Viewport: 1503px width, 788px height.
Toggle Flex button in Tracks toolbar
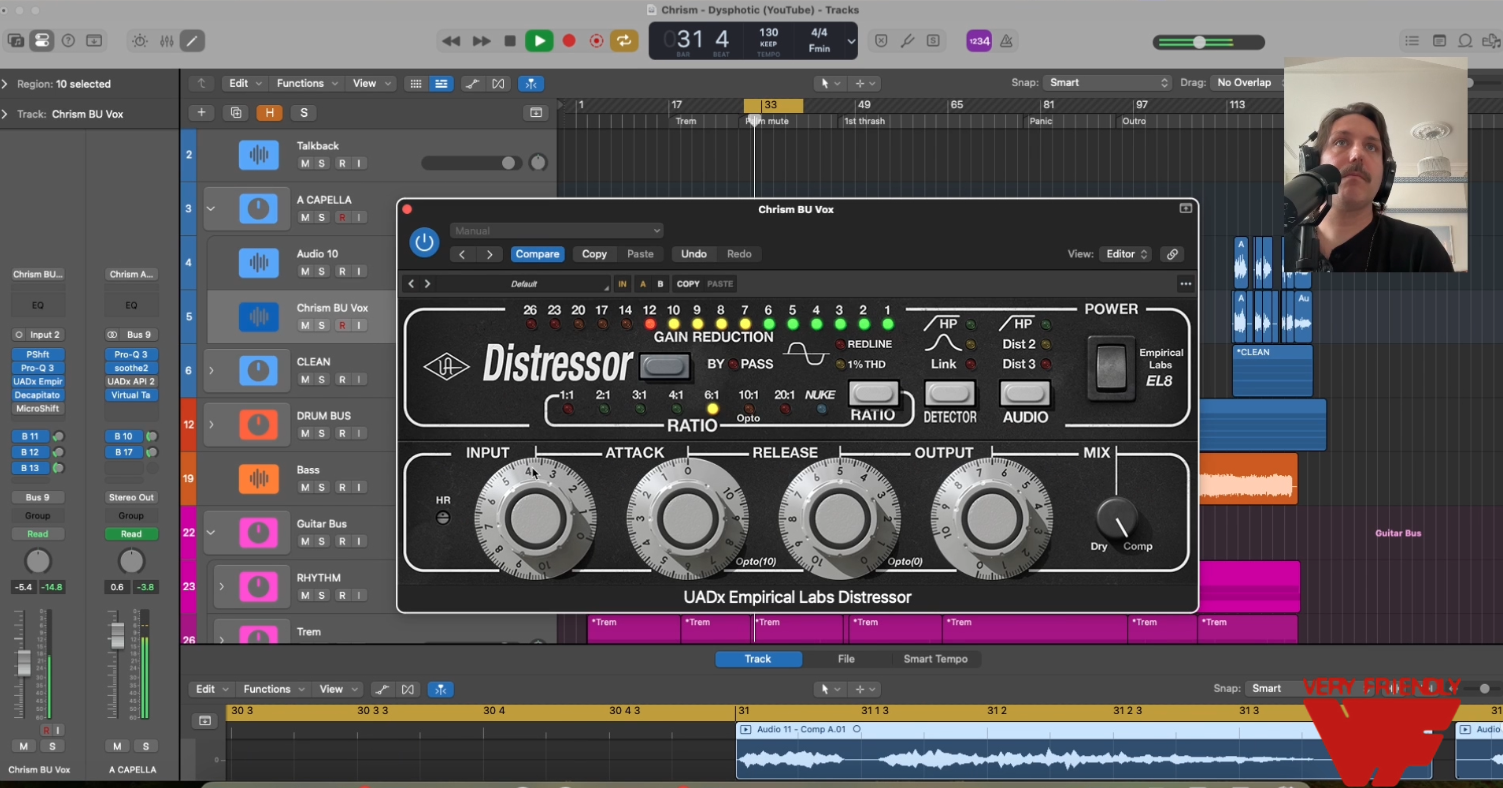497,84
